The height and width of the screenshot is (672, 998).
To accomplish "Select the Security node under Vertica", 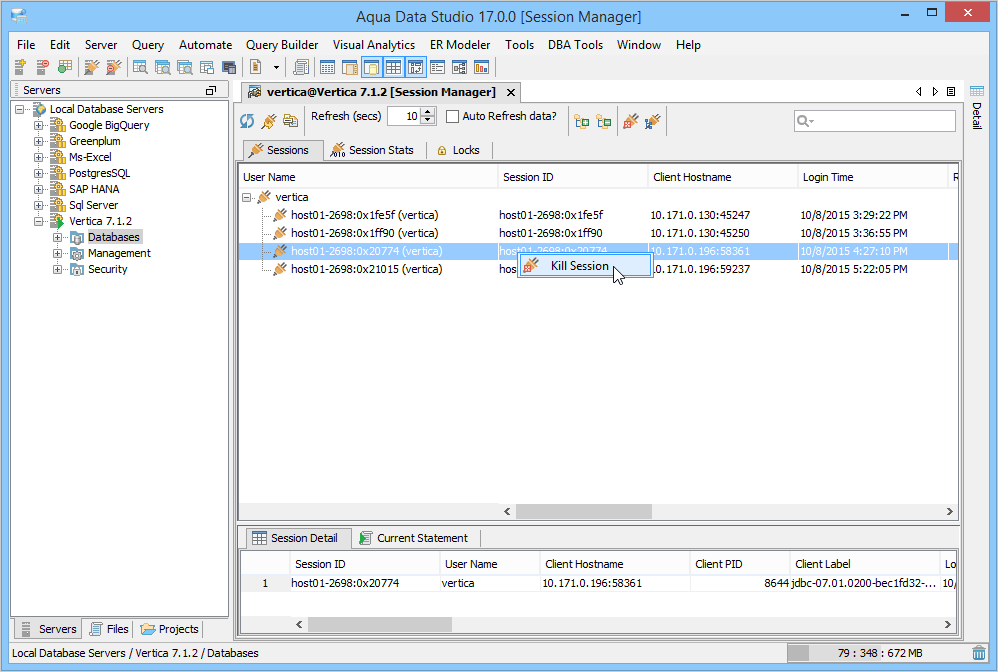I will pos(108,269).
